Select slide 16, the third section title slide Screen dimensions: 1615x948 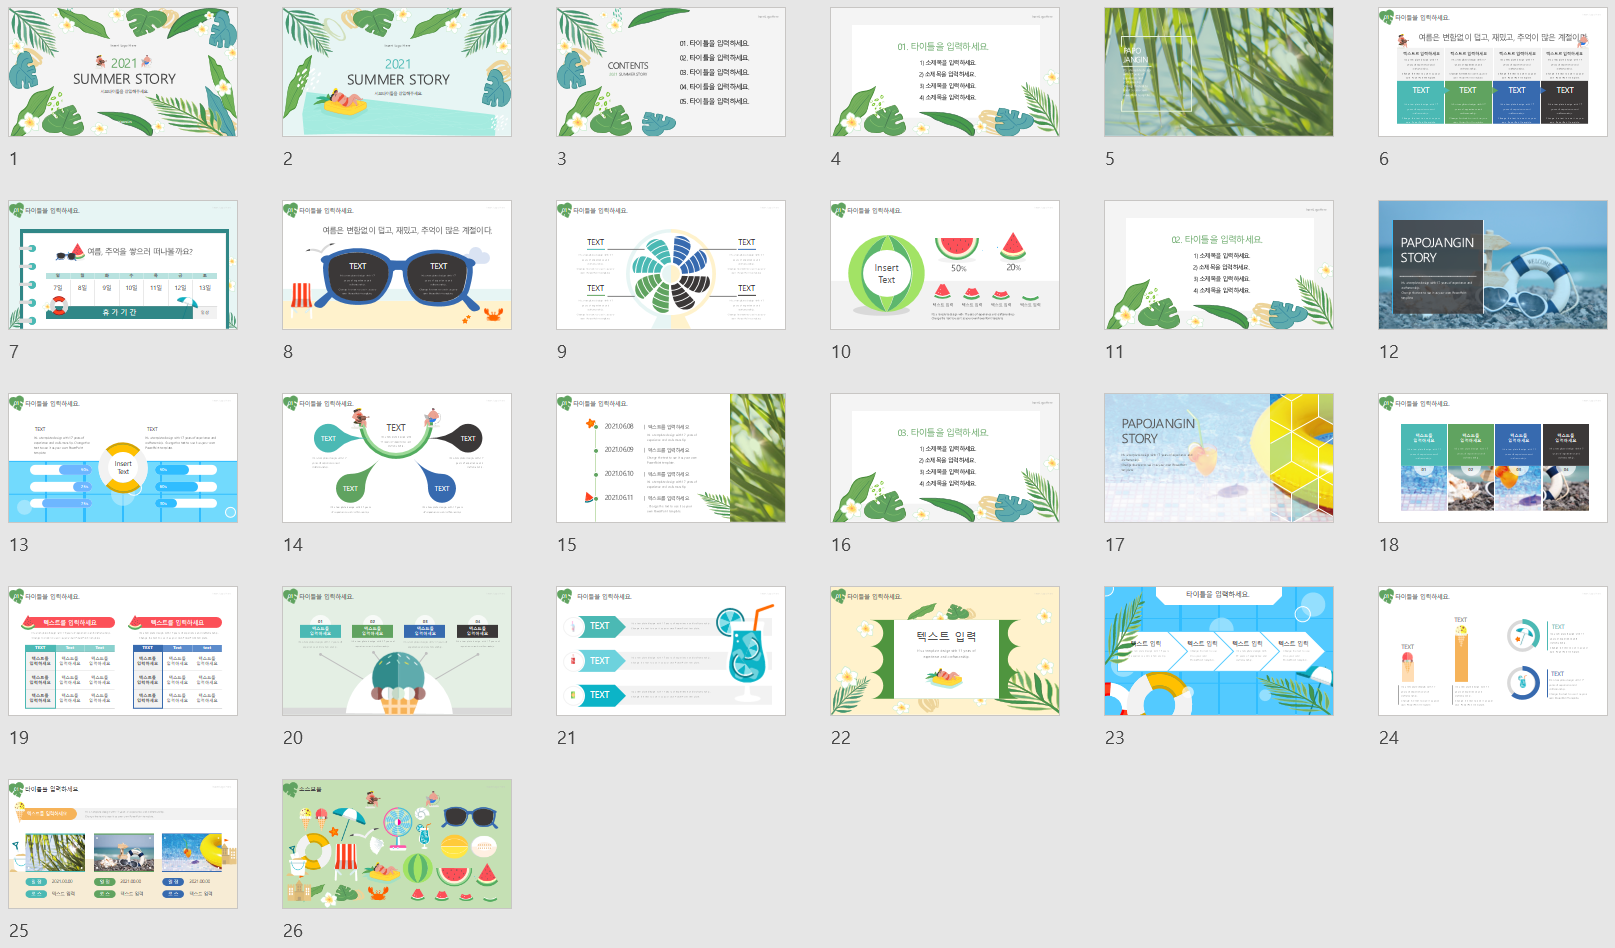click(945, 458)
